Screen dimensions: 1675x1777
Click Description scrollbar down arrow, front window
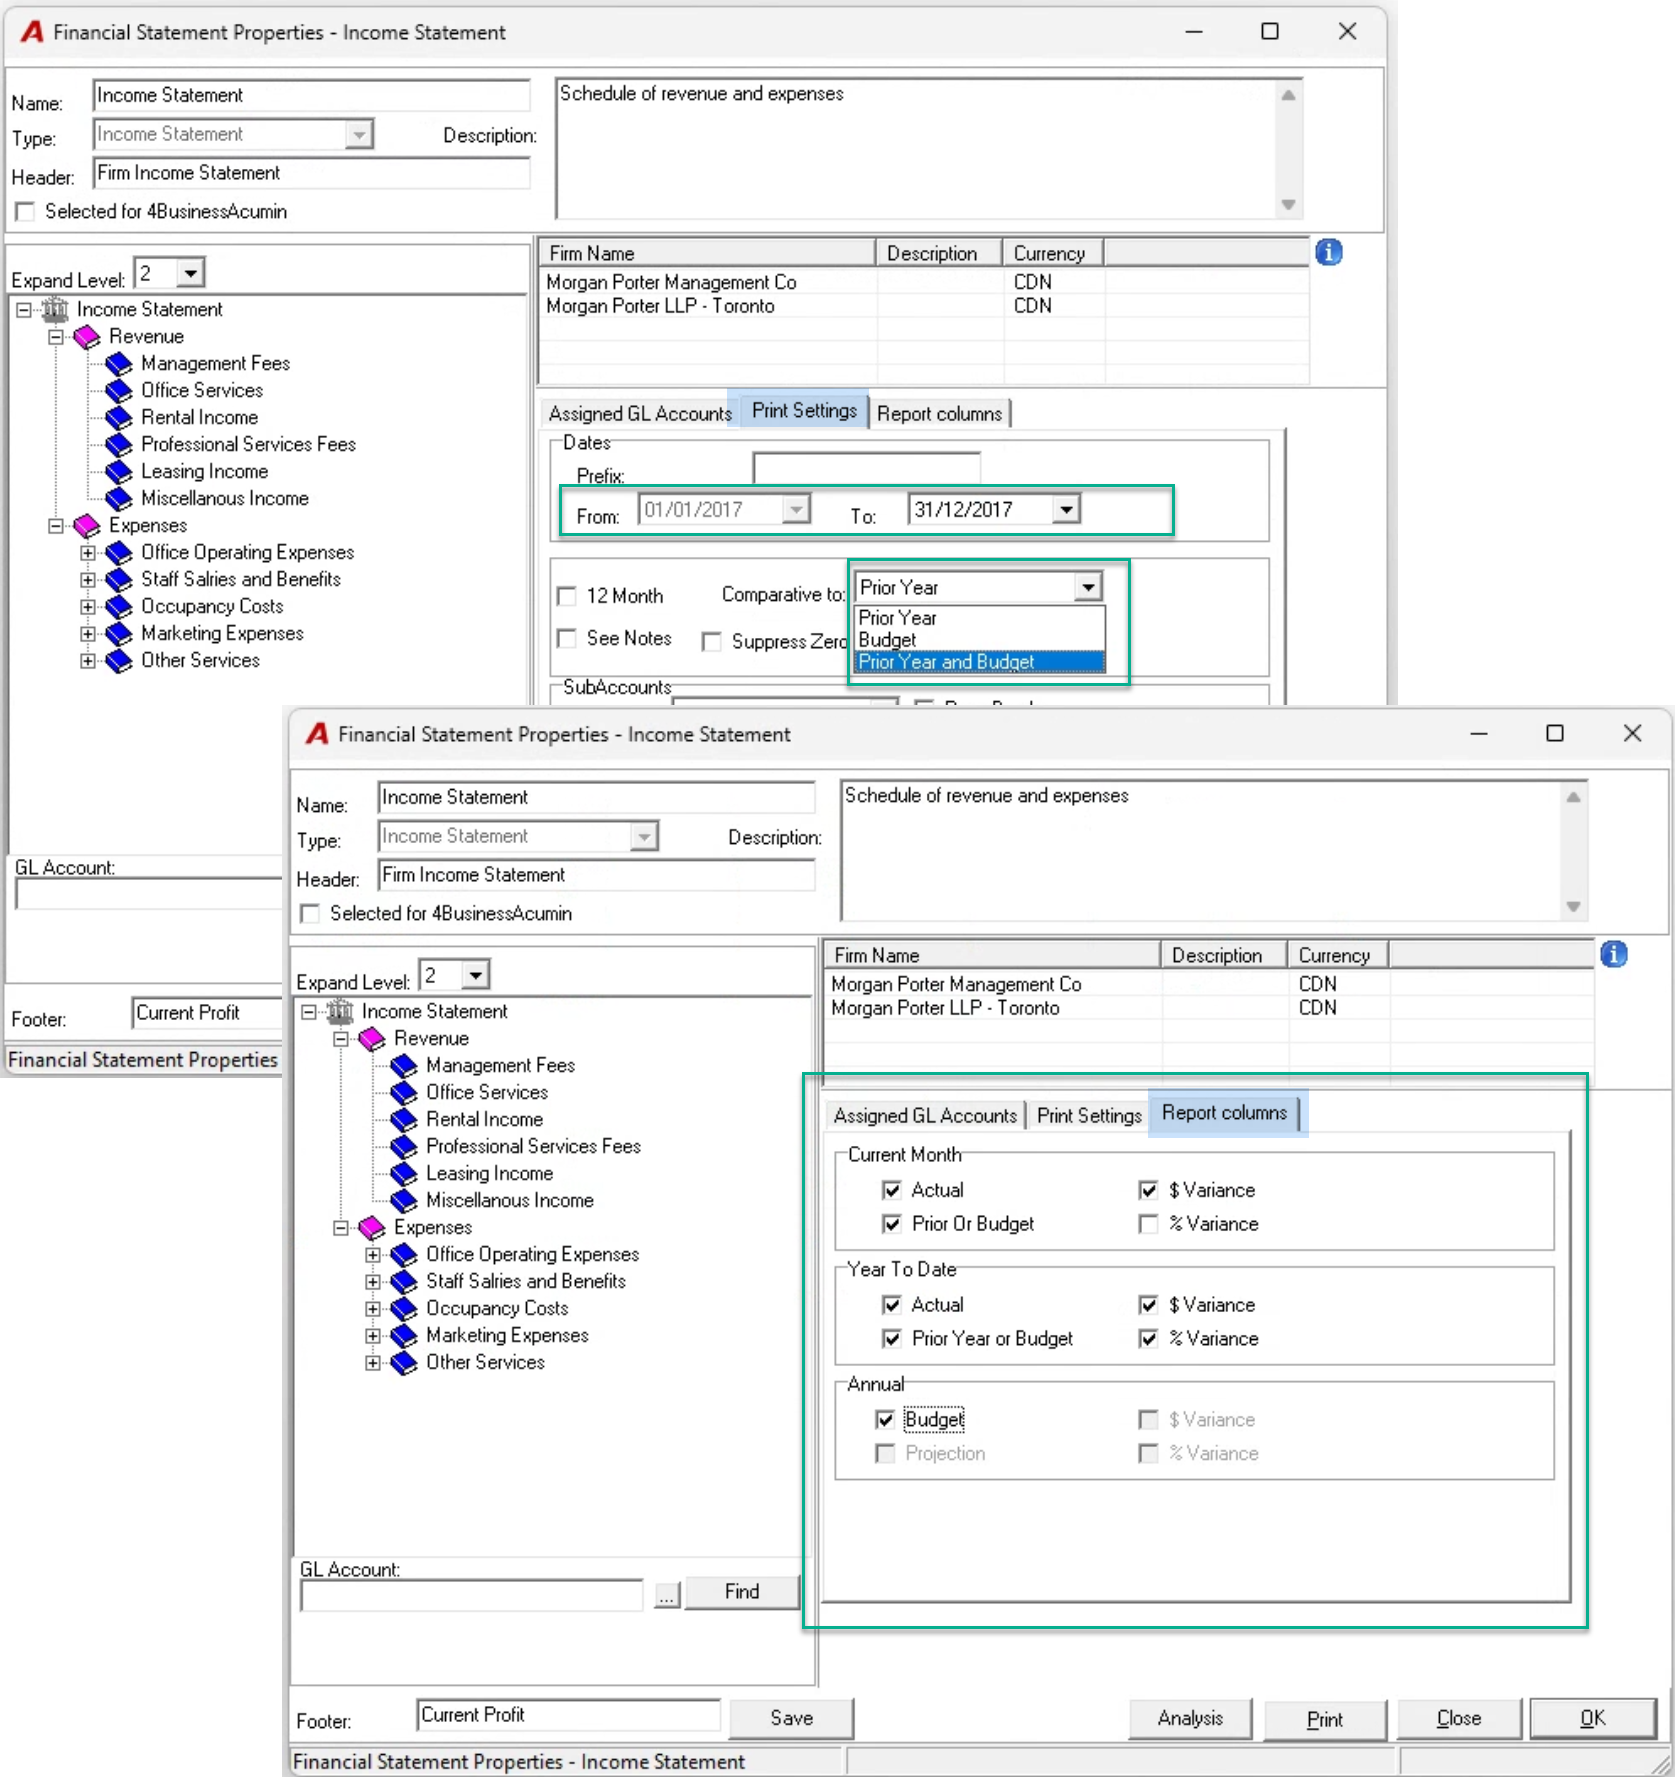coord(1573,907)
